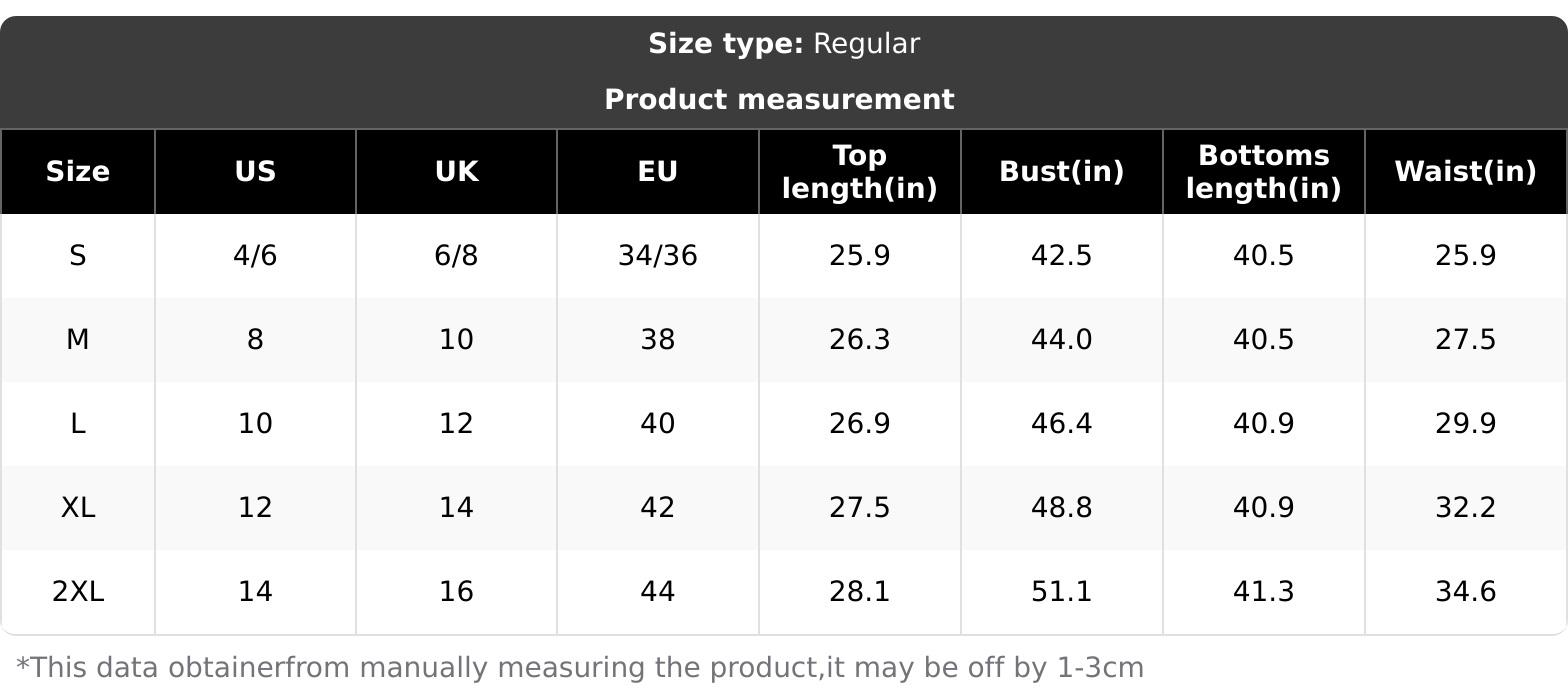Select the XL size row label
The width and height of the screenshot is (1568, 700).
pyautogui.click(x=78, y=508)
